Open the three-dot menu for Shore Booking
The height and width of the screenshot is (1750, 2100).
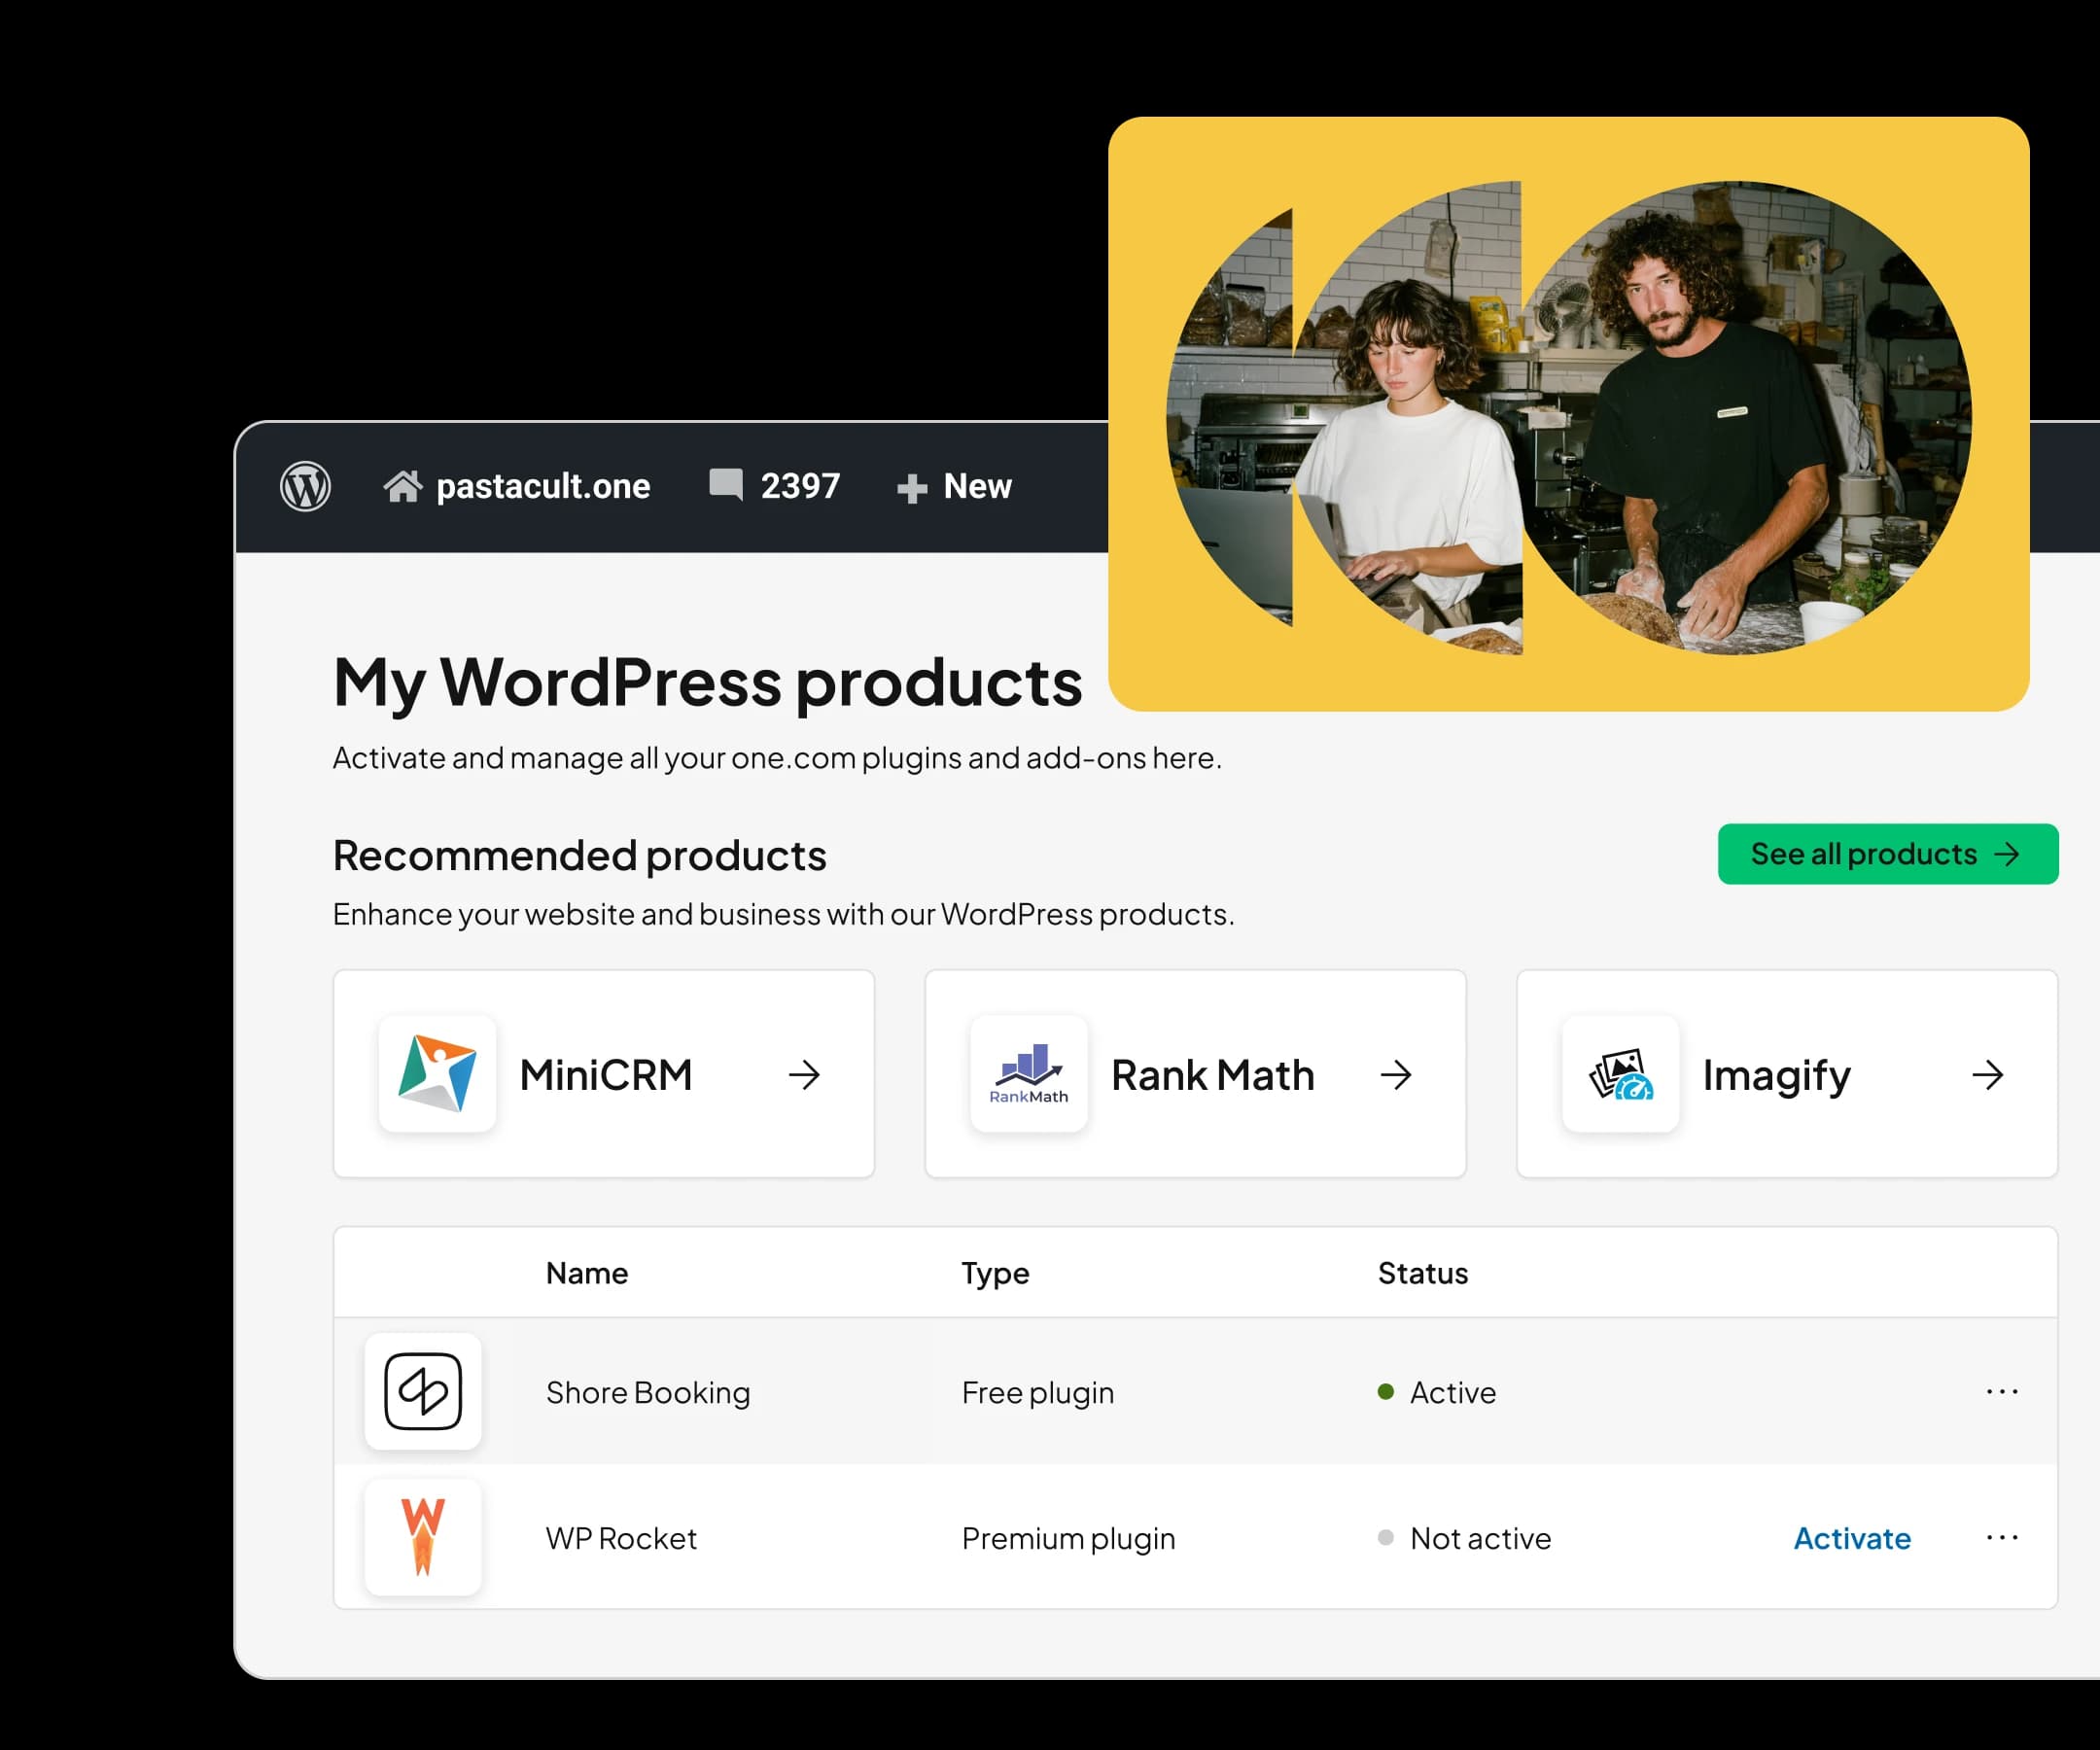point(2002,1391)
